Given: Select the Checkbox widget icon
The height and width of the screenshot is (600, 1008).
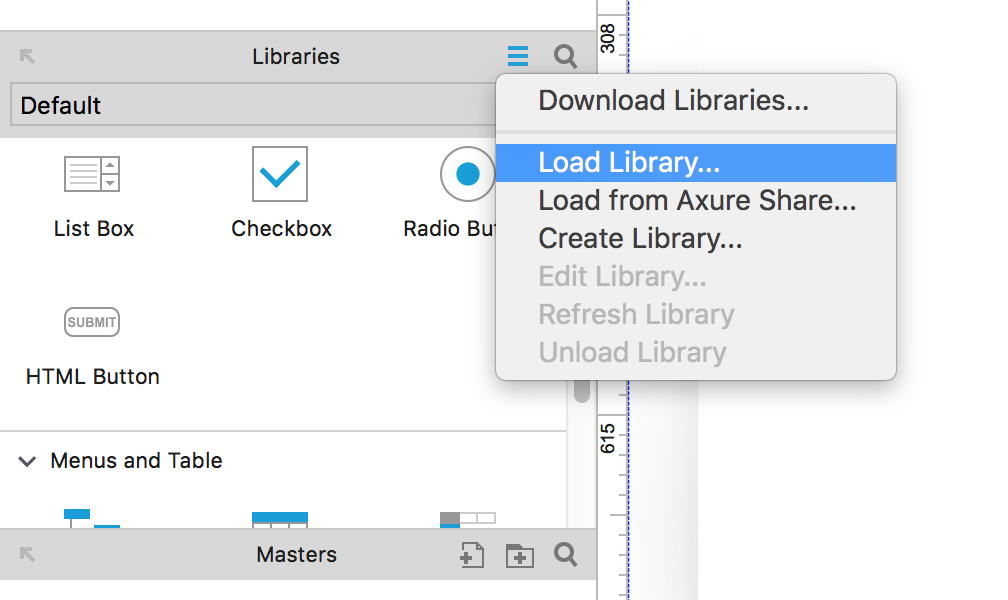Looking at the screenshot, I should [280, 174].
